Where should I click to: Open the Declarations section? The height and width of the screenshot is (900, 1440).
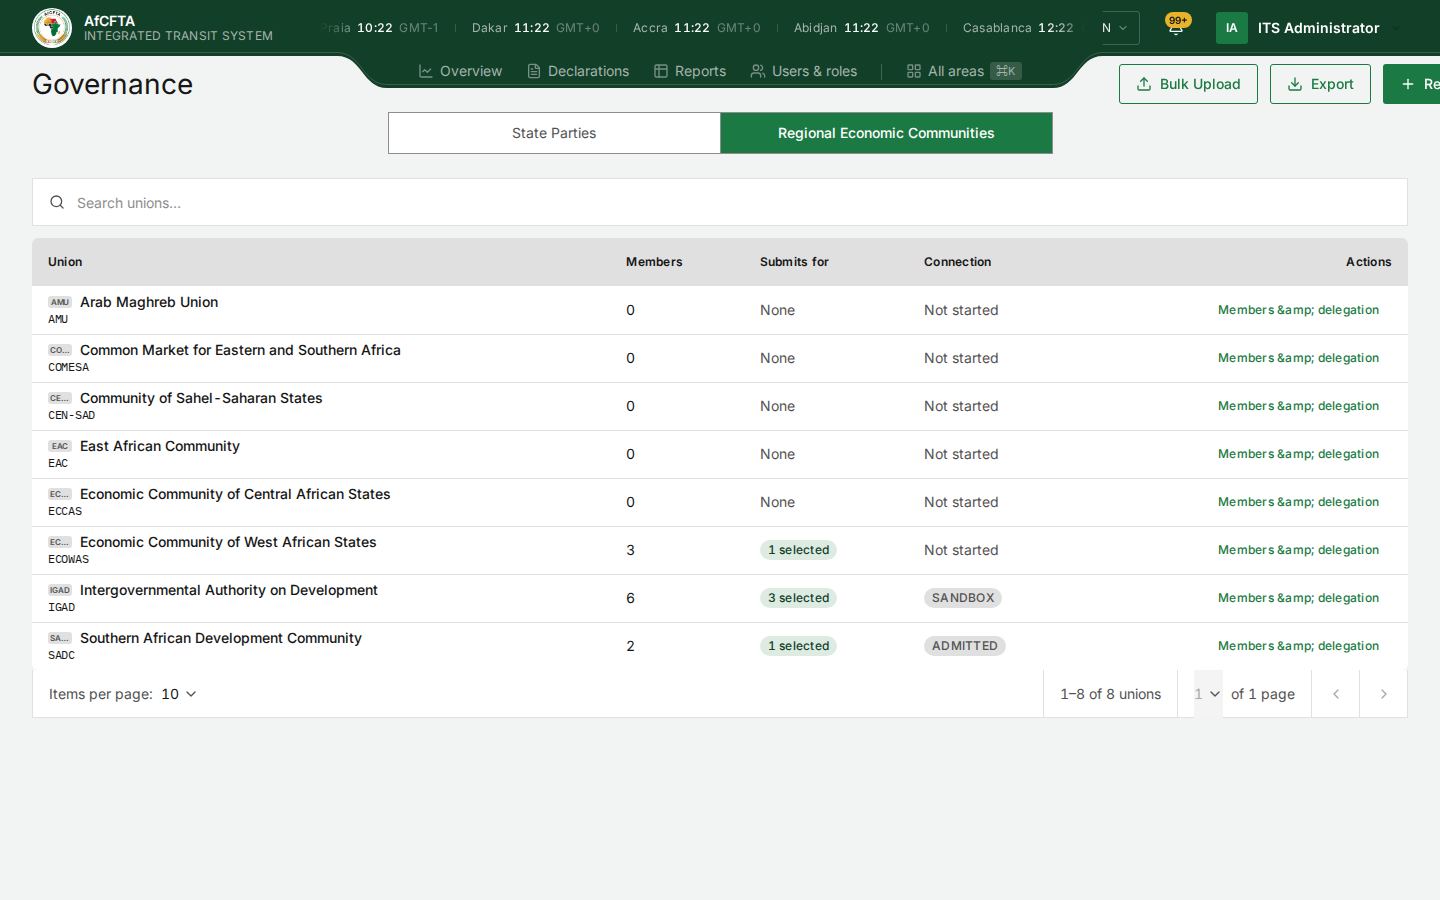coord(578,71)
